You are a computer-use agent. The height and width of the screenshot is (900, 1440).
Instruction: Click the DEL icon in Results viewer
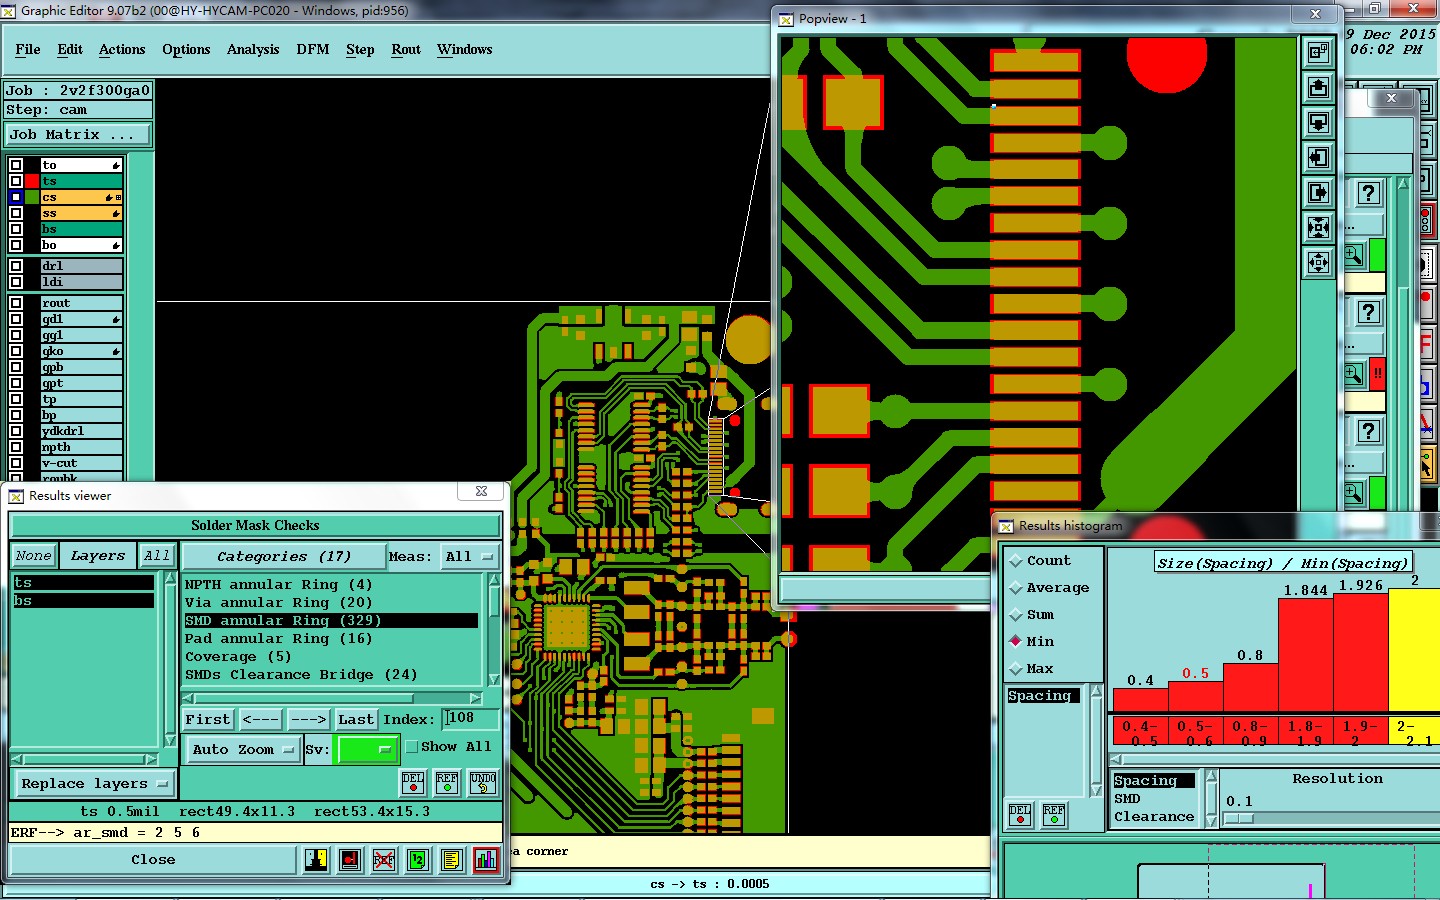[413, 783]
